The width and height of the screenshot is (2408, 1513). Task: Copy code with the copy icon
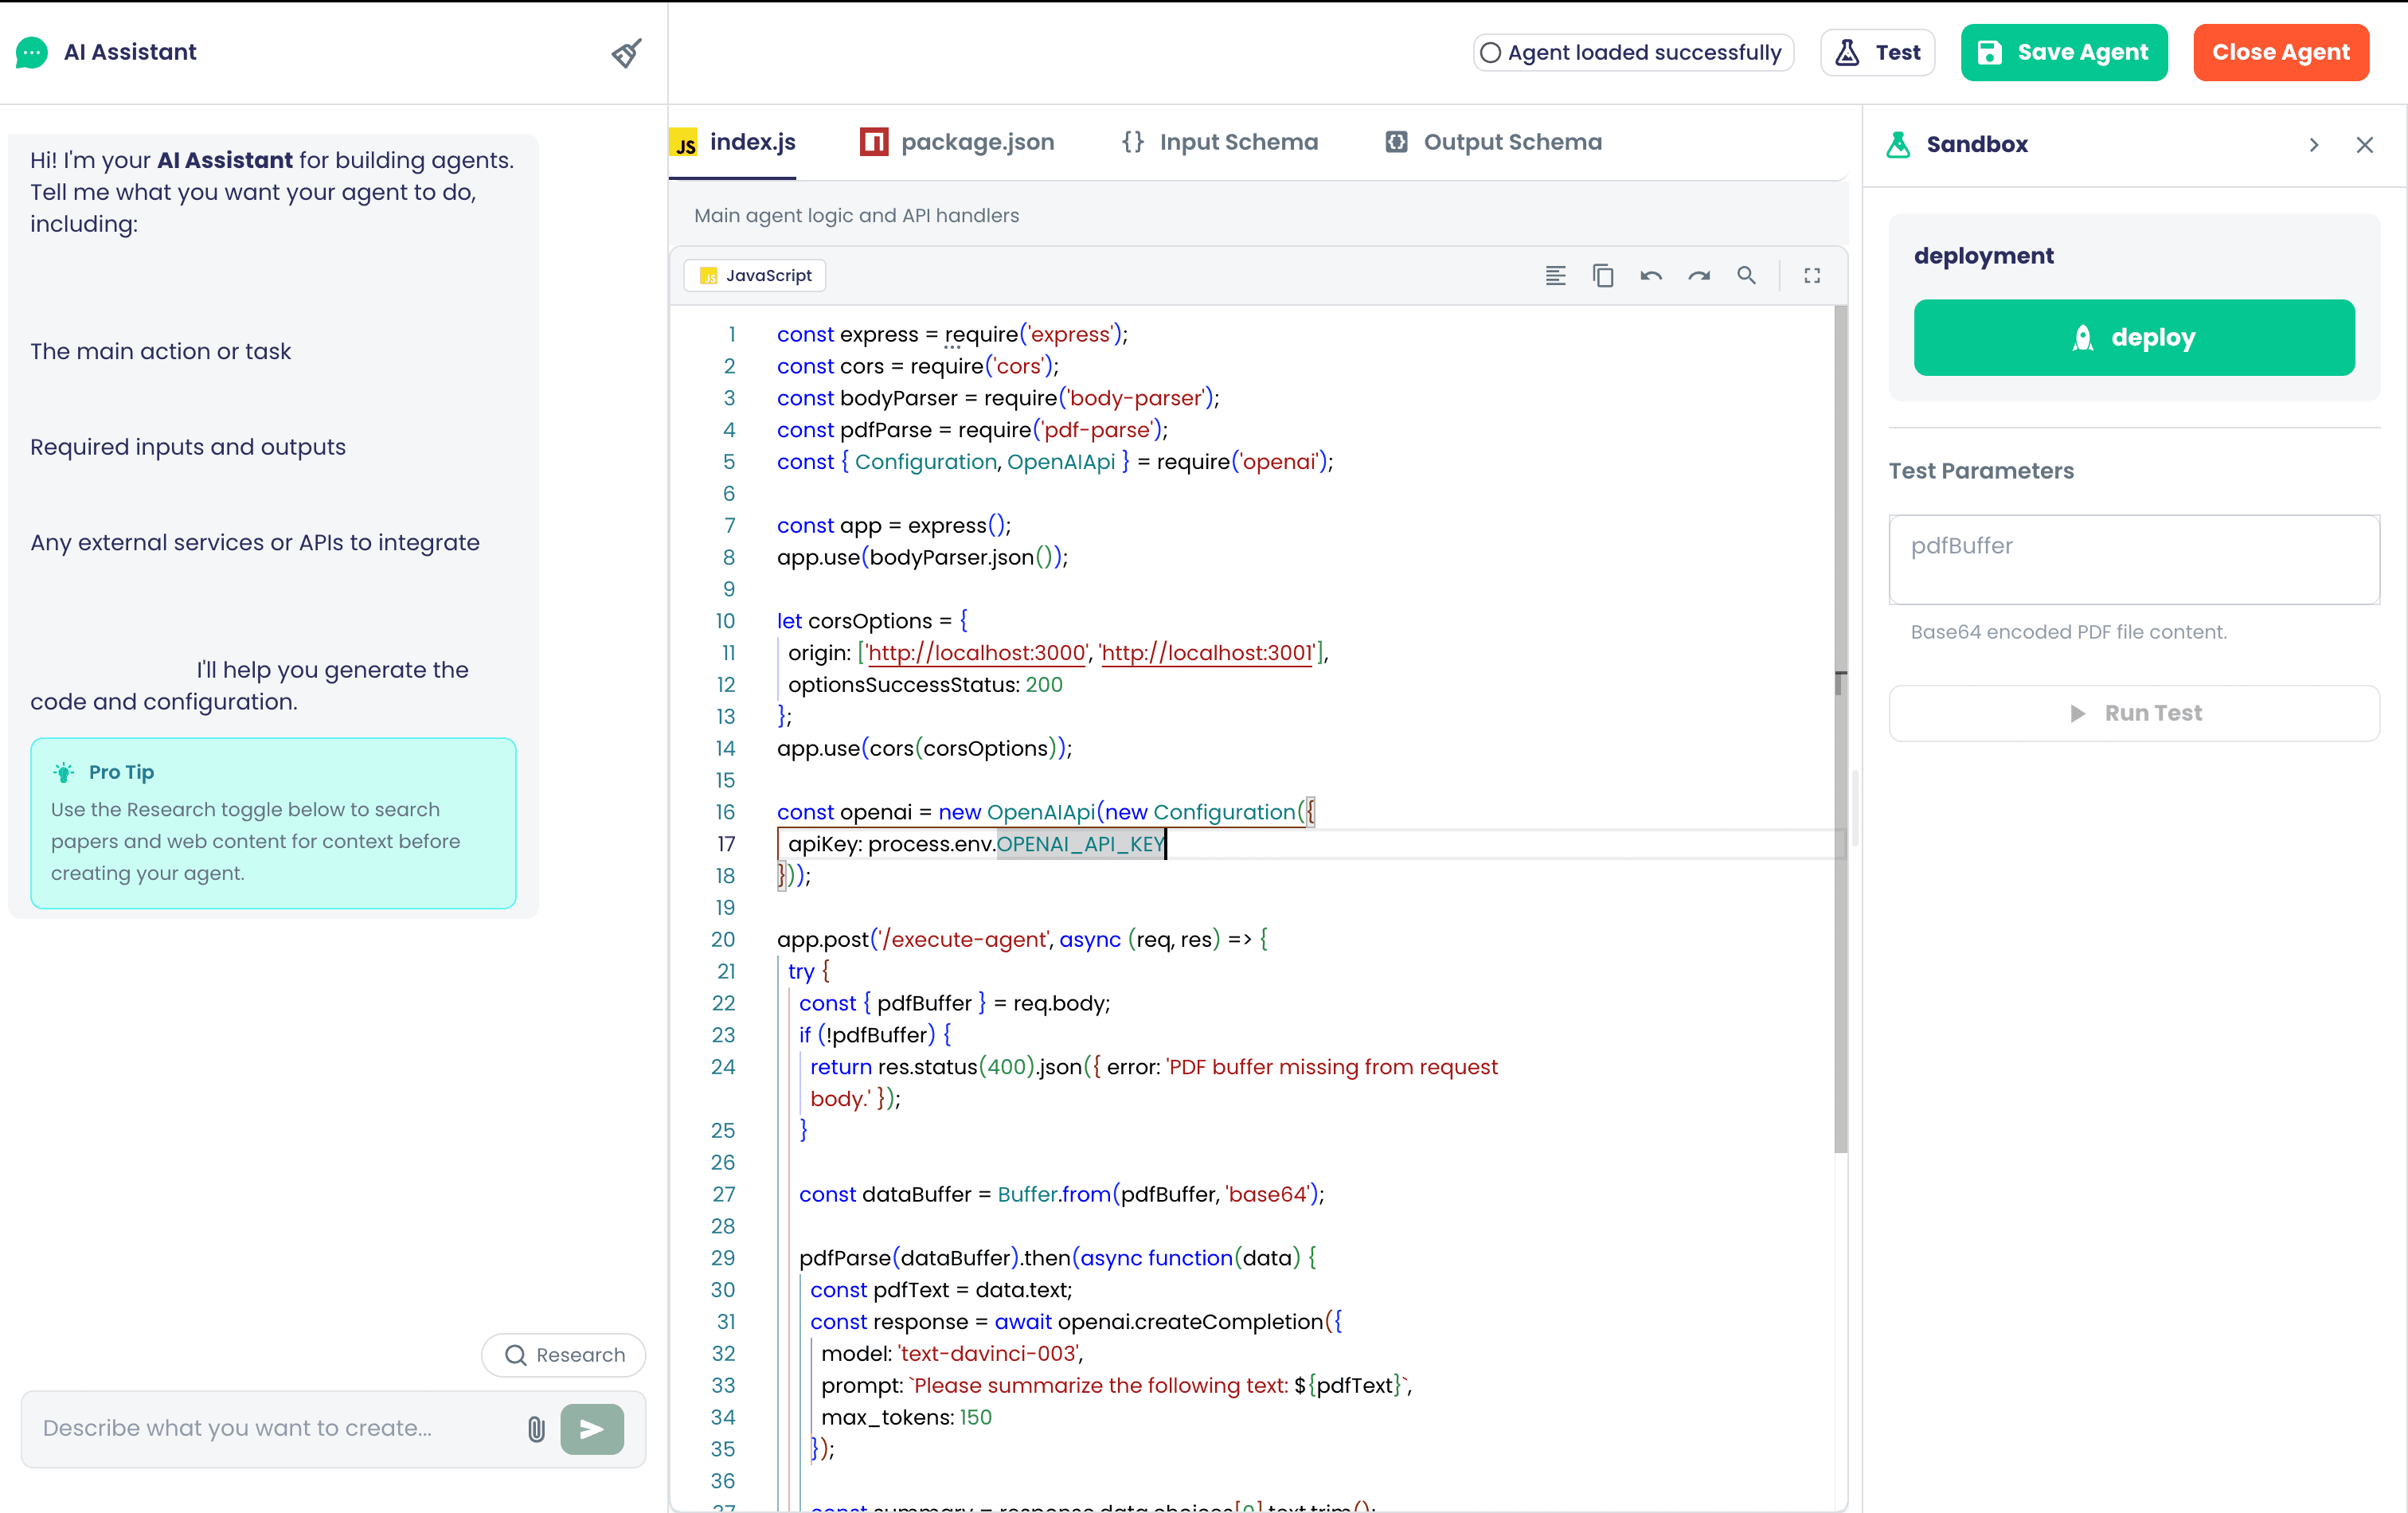(x=1603, y=275)
